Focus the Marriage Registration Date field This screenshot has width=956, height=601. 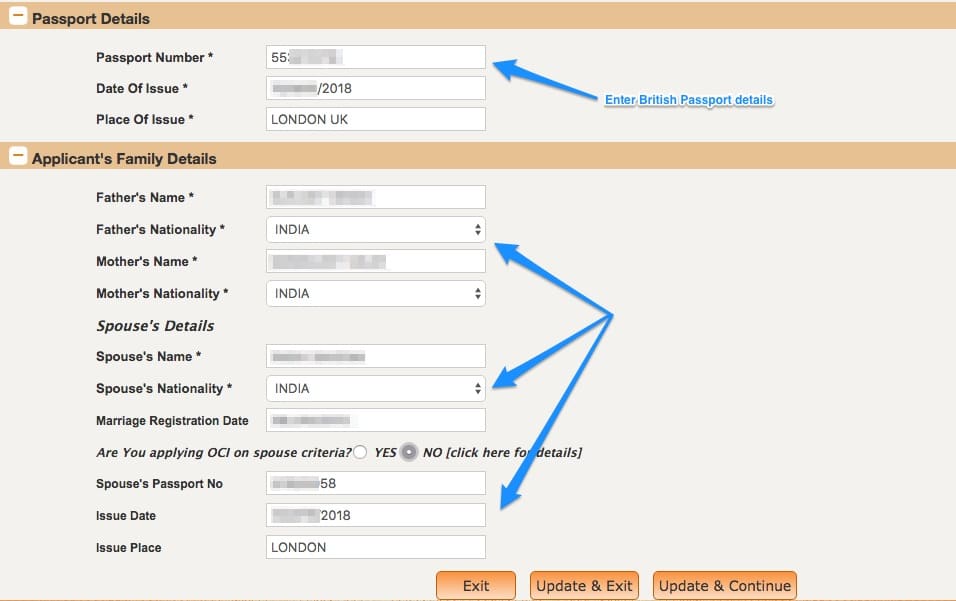[376, 421]
